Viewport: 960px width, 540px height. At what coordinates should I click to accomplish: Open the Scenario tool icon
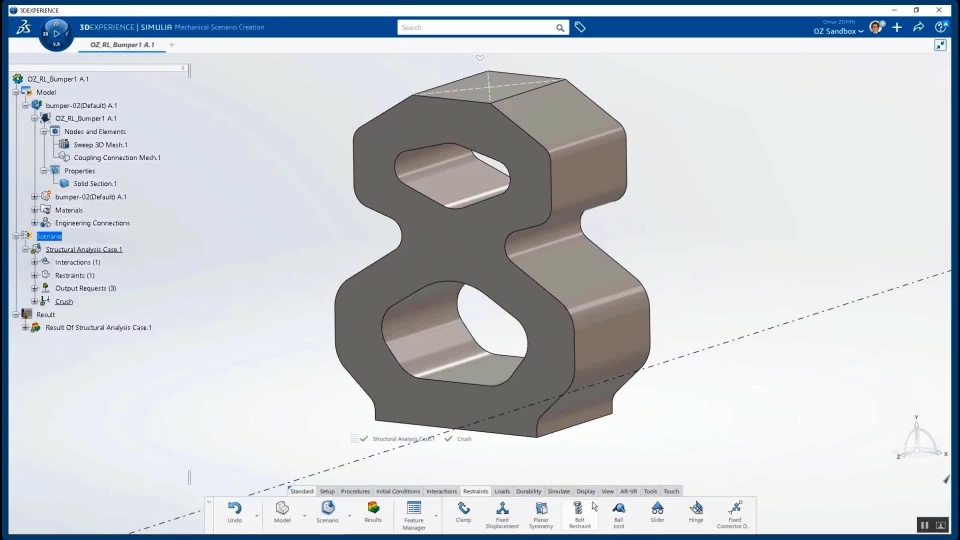tap(328, 508)
